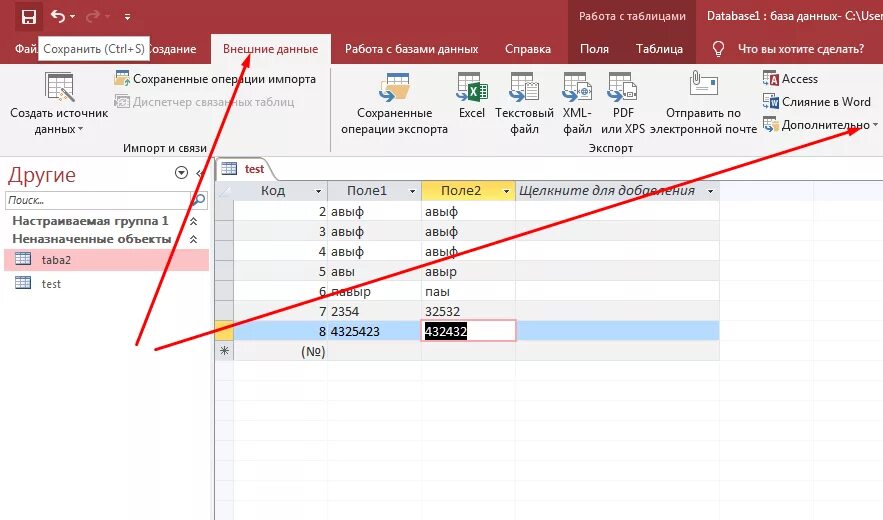Click the navigation pane Поиск field
The image size is (883, 520).
point(97,200)
